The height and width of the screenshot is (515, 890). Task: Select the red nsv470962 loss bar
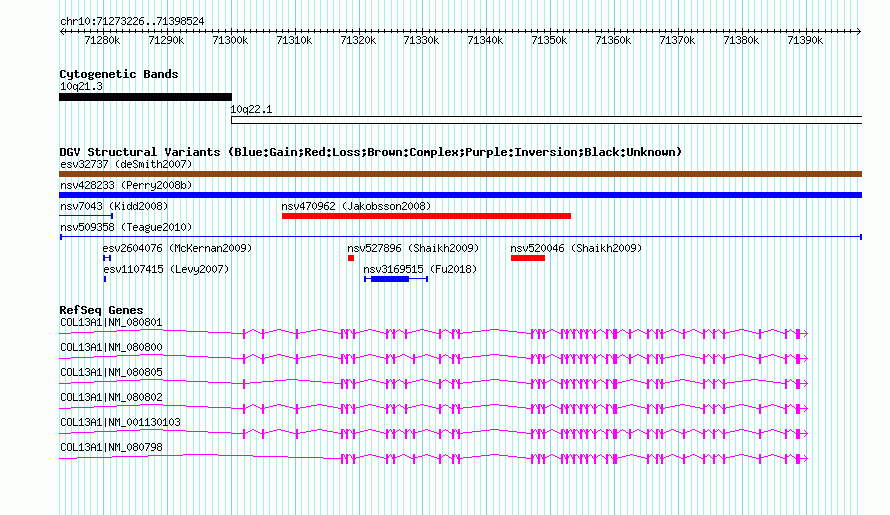(426, 216)
